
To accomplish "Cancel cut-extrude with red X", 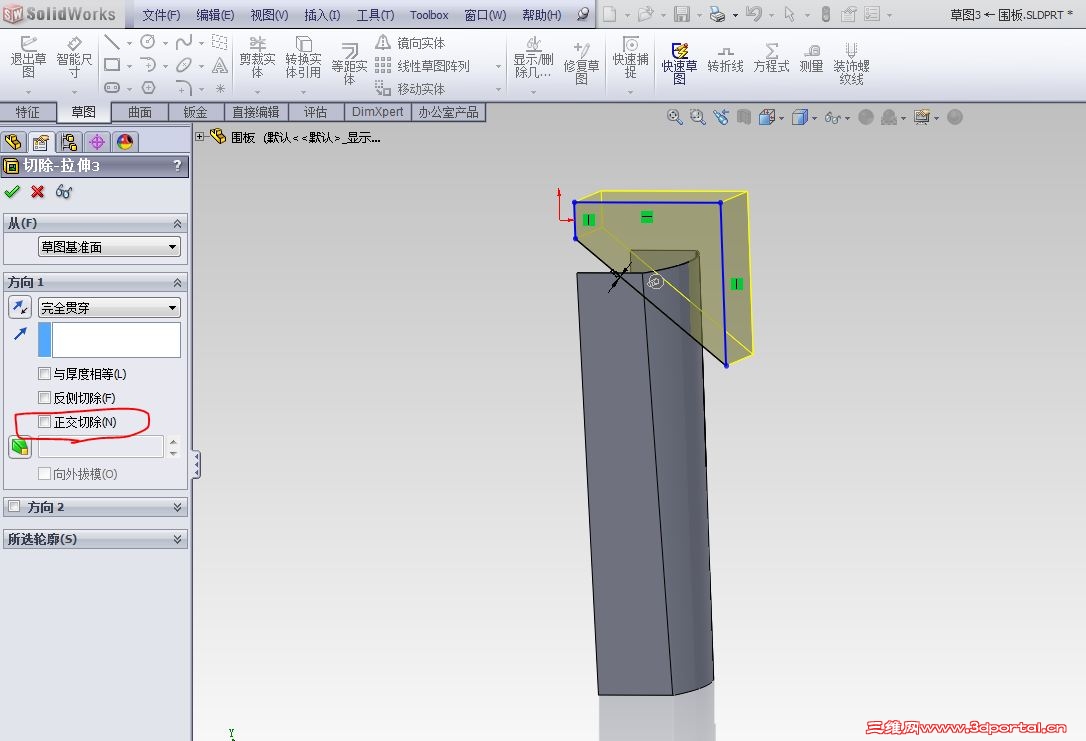I will point(37,191).
